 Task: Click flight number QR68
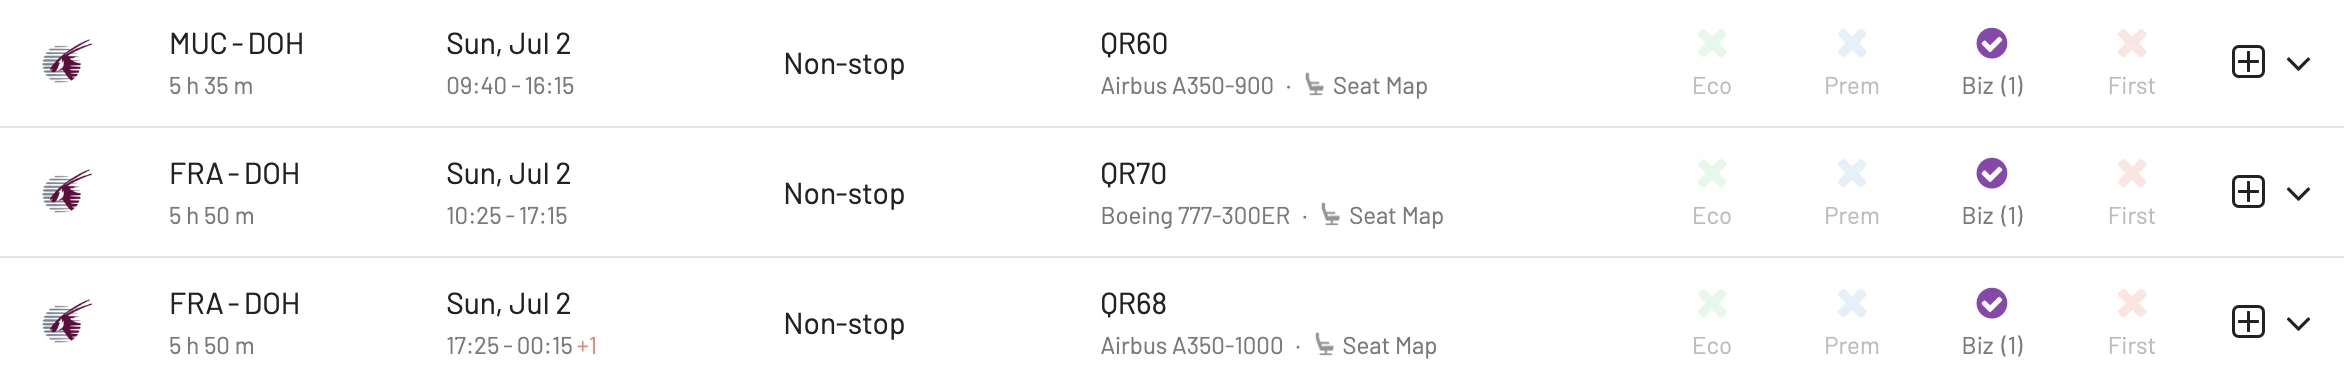(x=1133, y=304)
